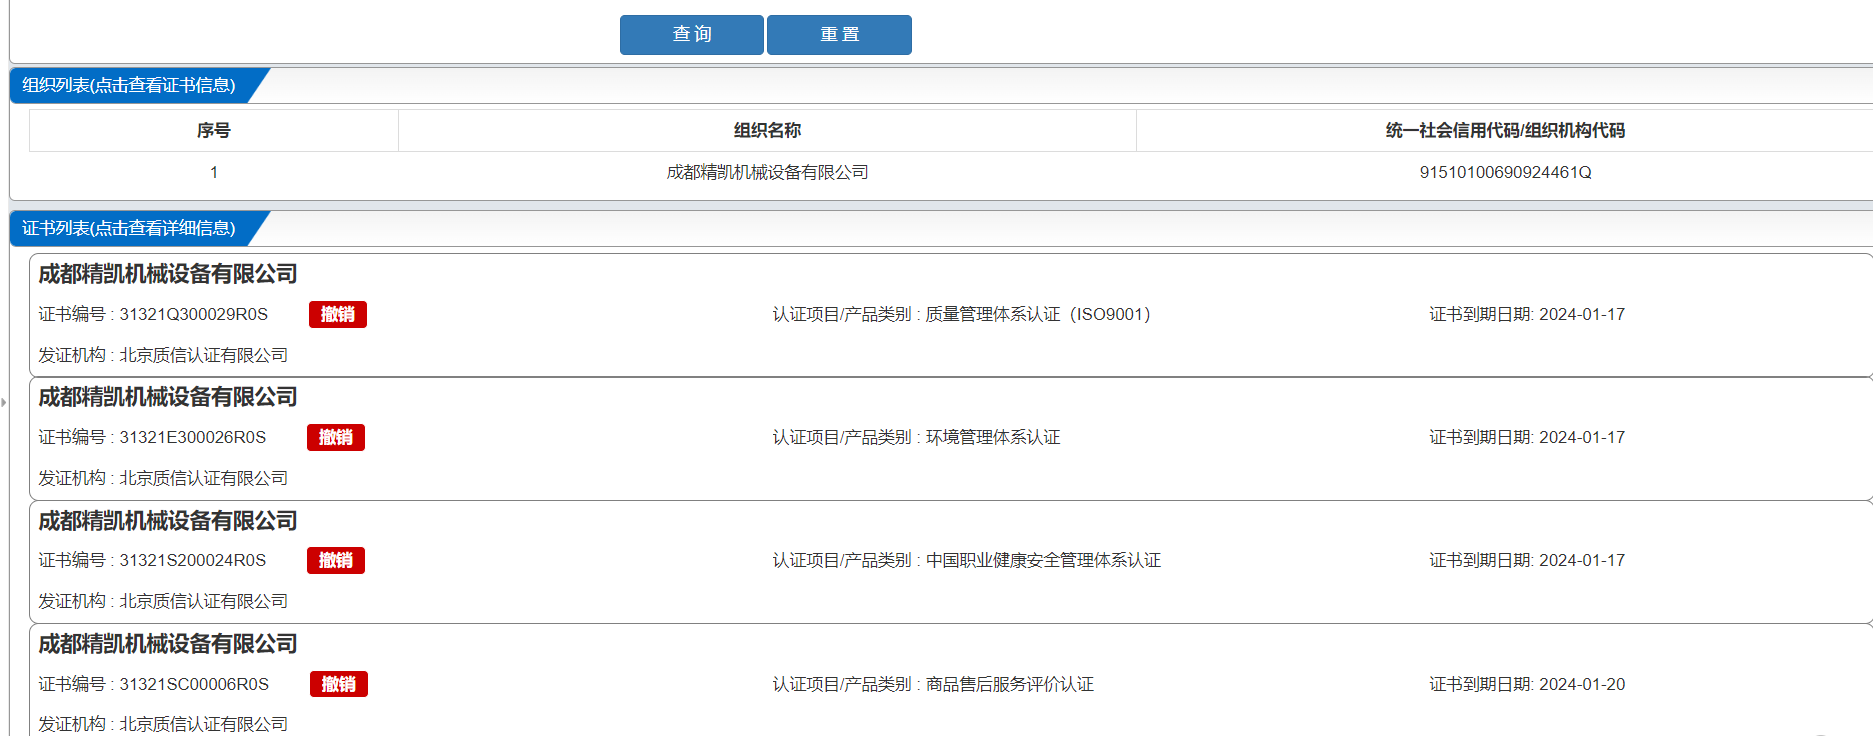Open certificate card 31321Q300029R0S title

(168, 274)
